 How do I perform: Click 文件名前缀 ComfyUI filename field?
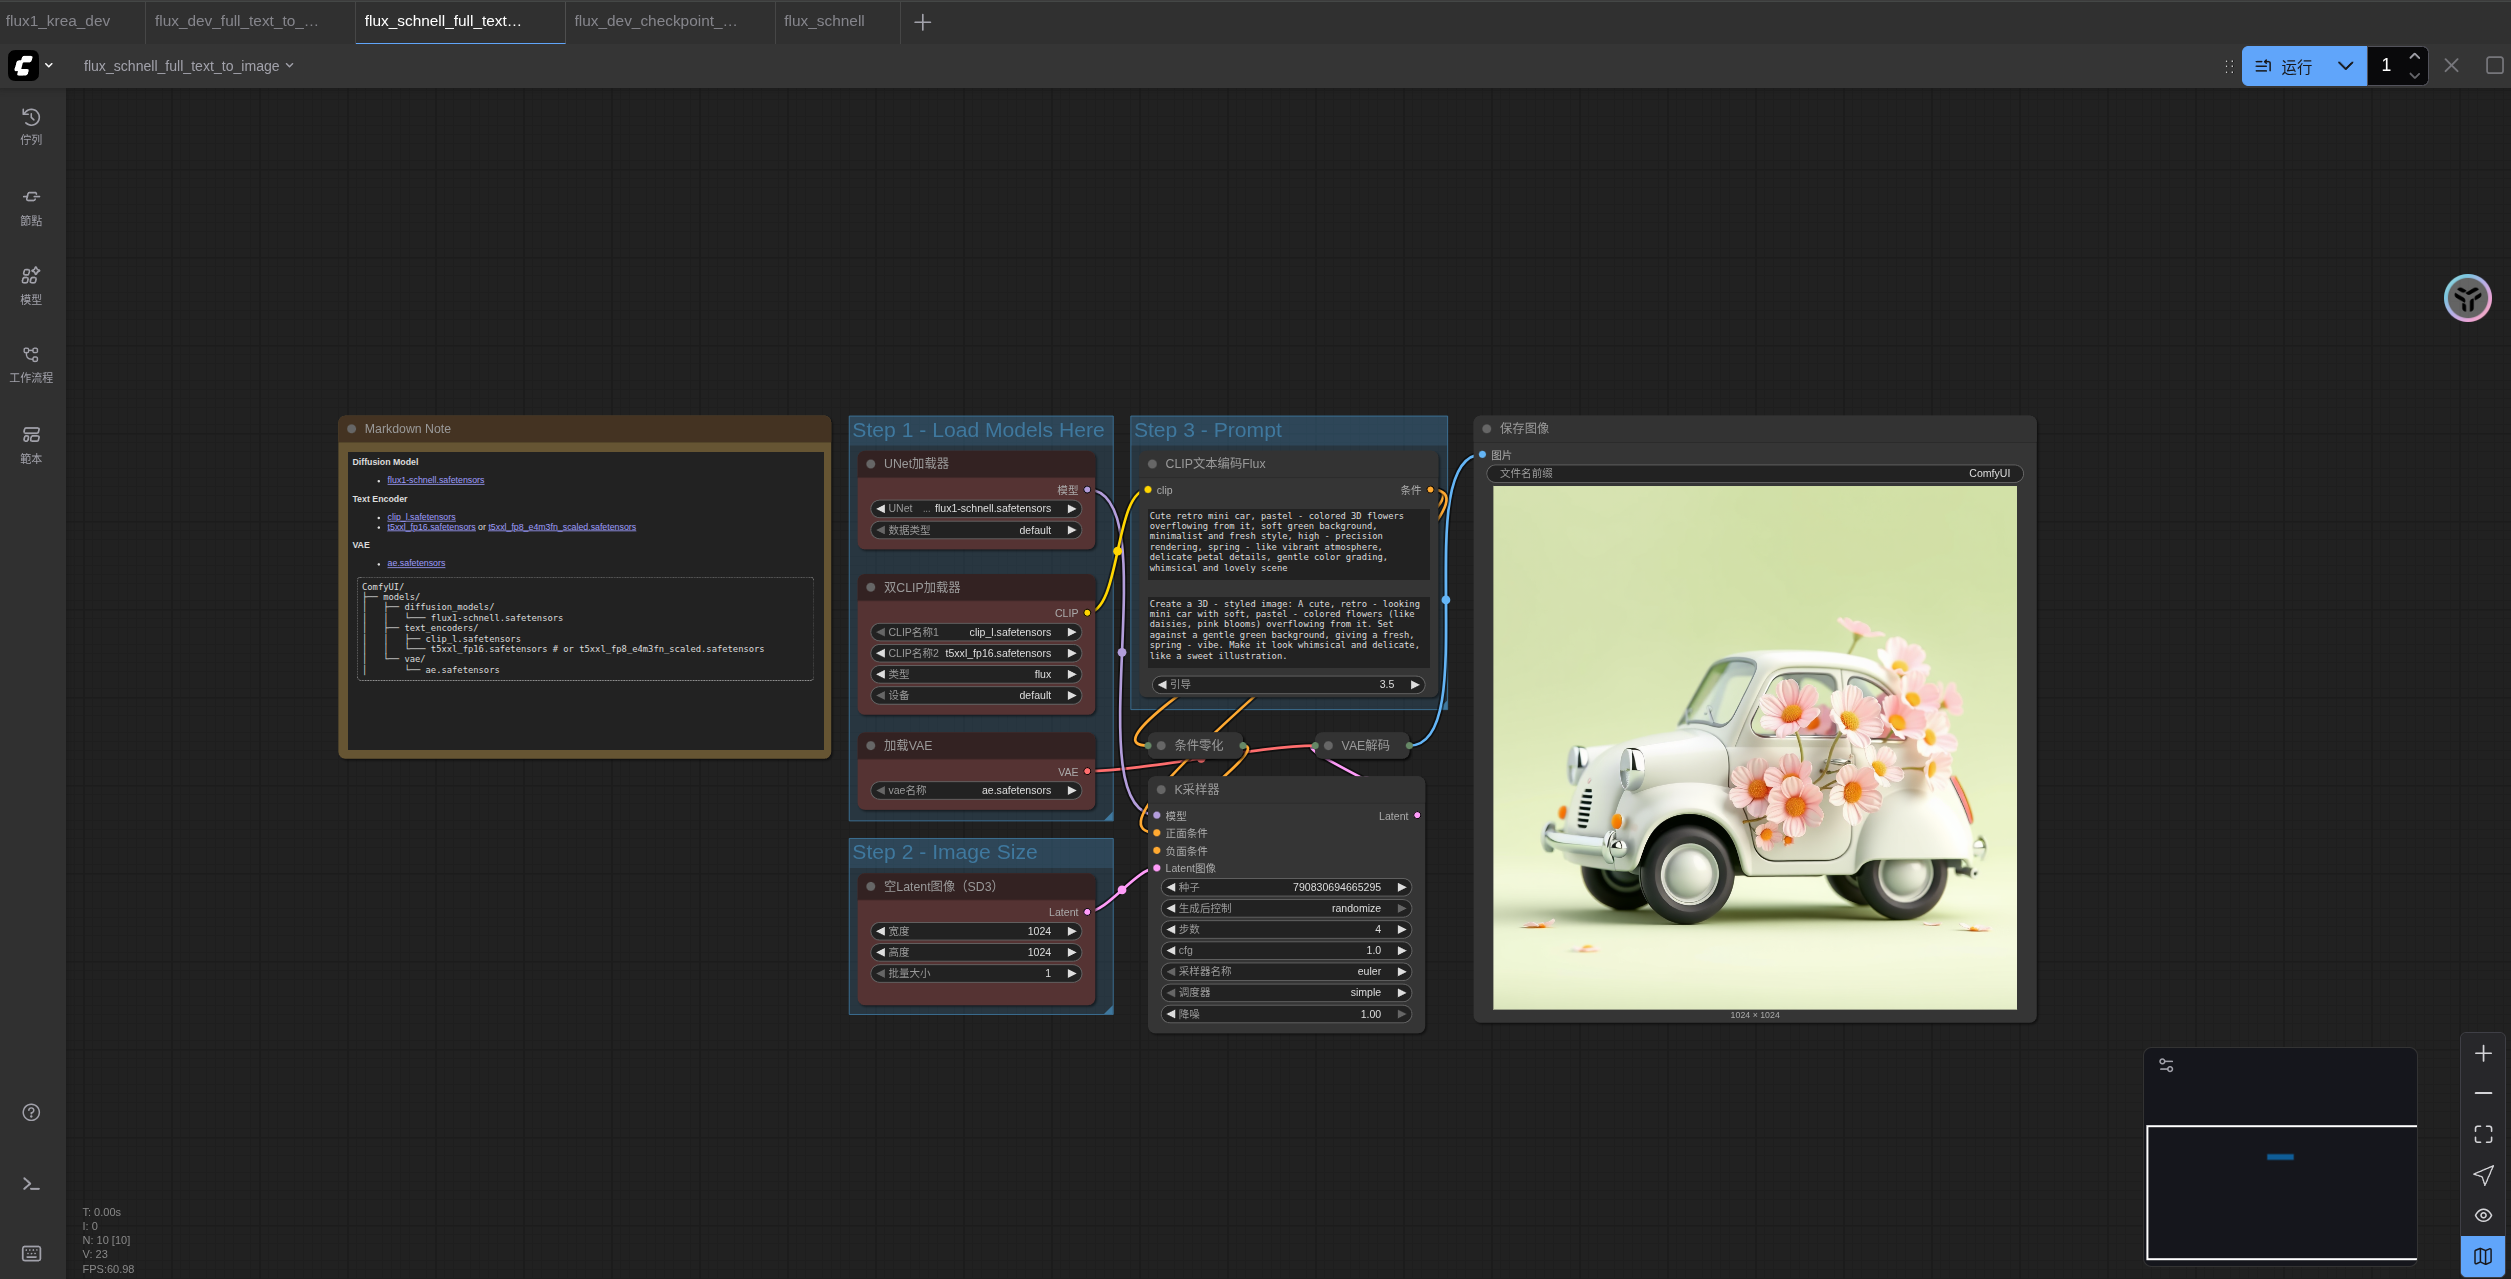point(1755,474)
